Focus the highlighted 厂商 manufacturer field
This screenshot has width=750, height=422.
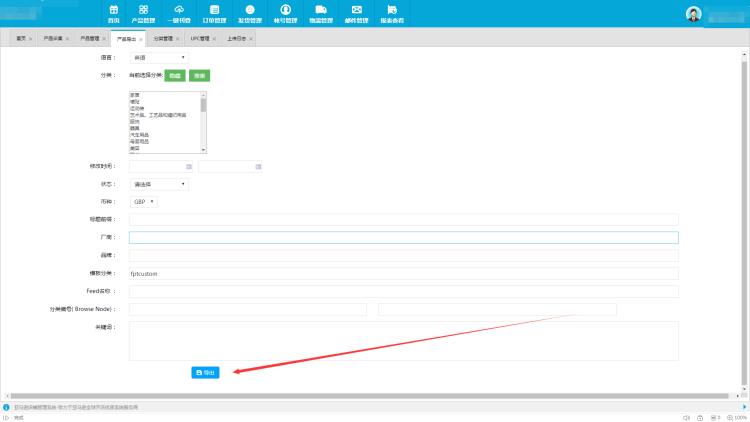(x=404, y=238)
